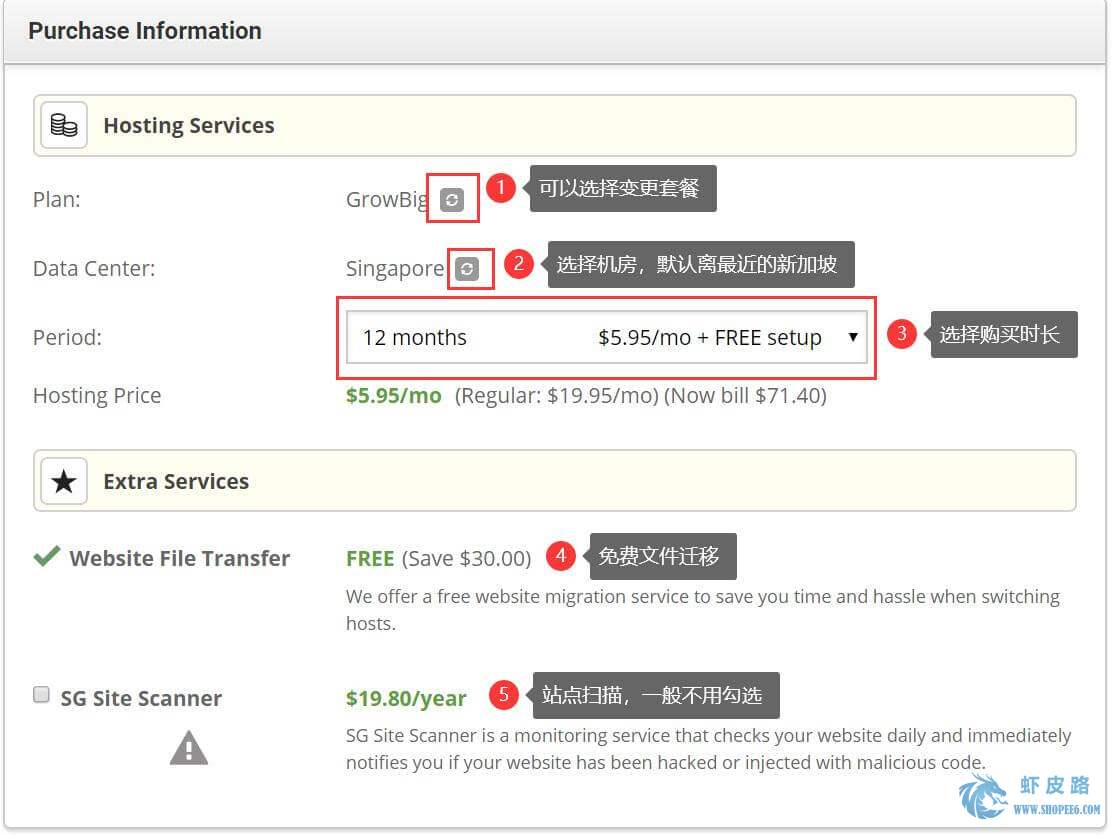The width and height of the screenshot is (1117, 835).
Task: Click the green checkmark beside Website File Transfer
Action: [47, 556]
